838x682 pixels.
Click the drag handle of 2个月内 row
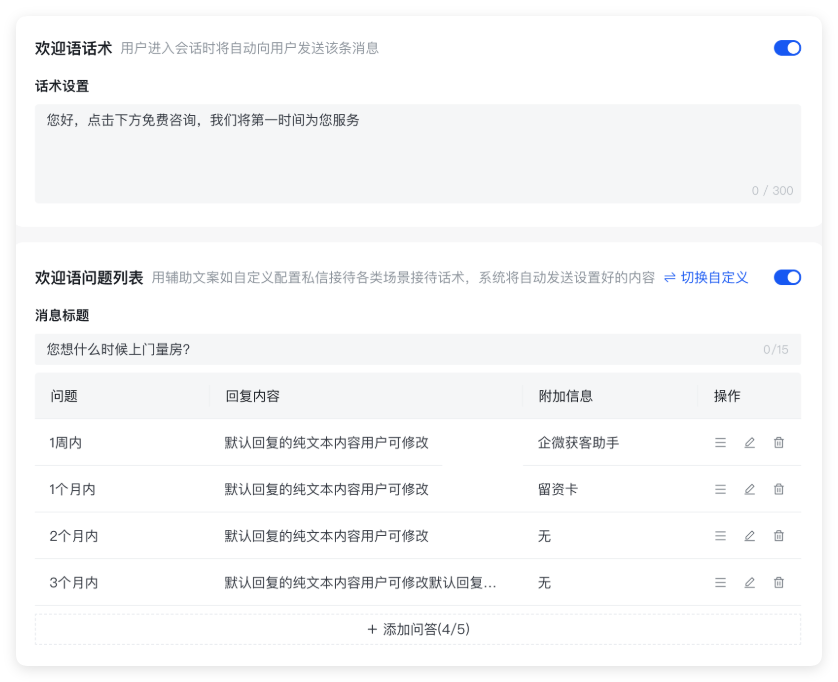pyautogui.click(x=719, y=536)
